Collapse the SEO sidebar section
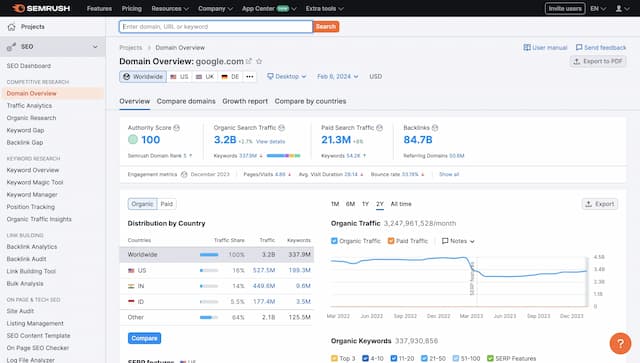This screenshot has height=363, width=640. [x=95, y=47]
